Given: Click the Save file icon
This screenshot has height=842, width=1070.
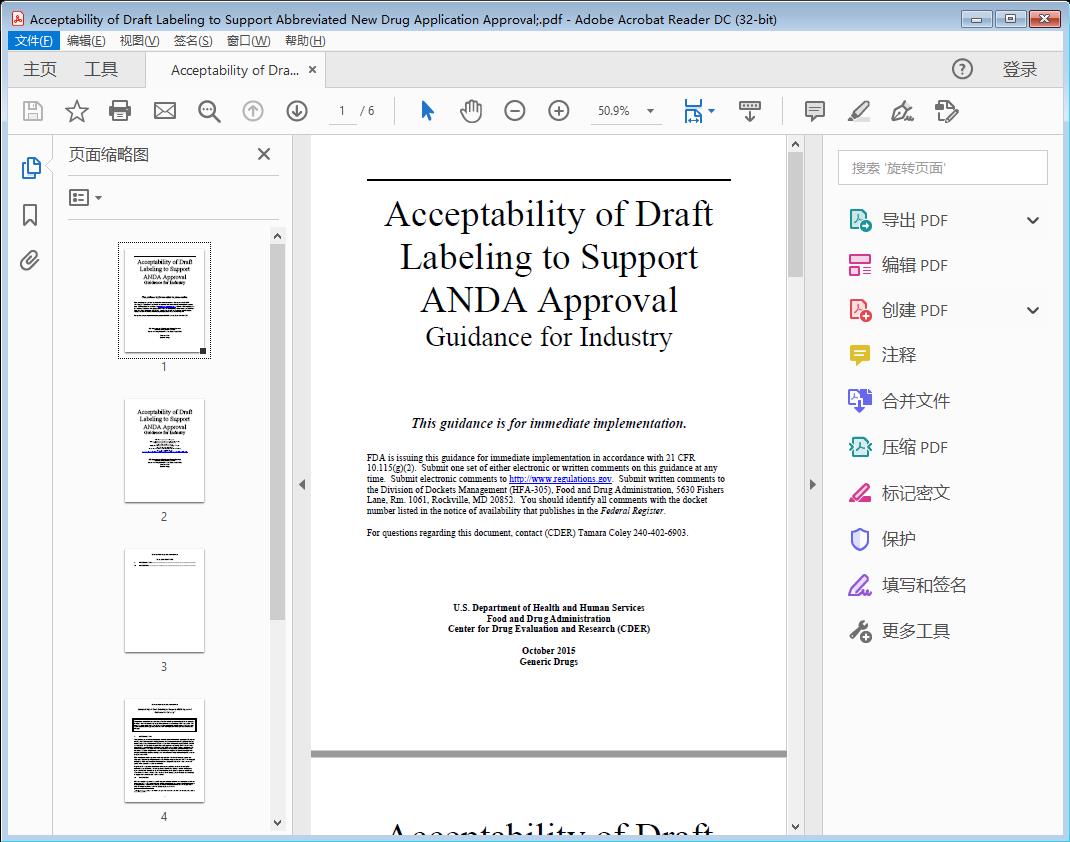Looking at the screenshot, I should point(31,111).
